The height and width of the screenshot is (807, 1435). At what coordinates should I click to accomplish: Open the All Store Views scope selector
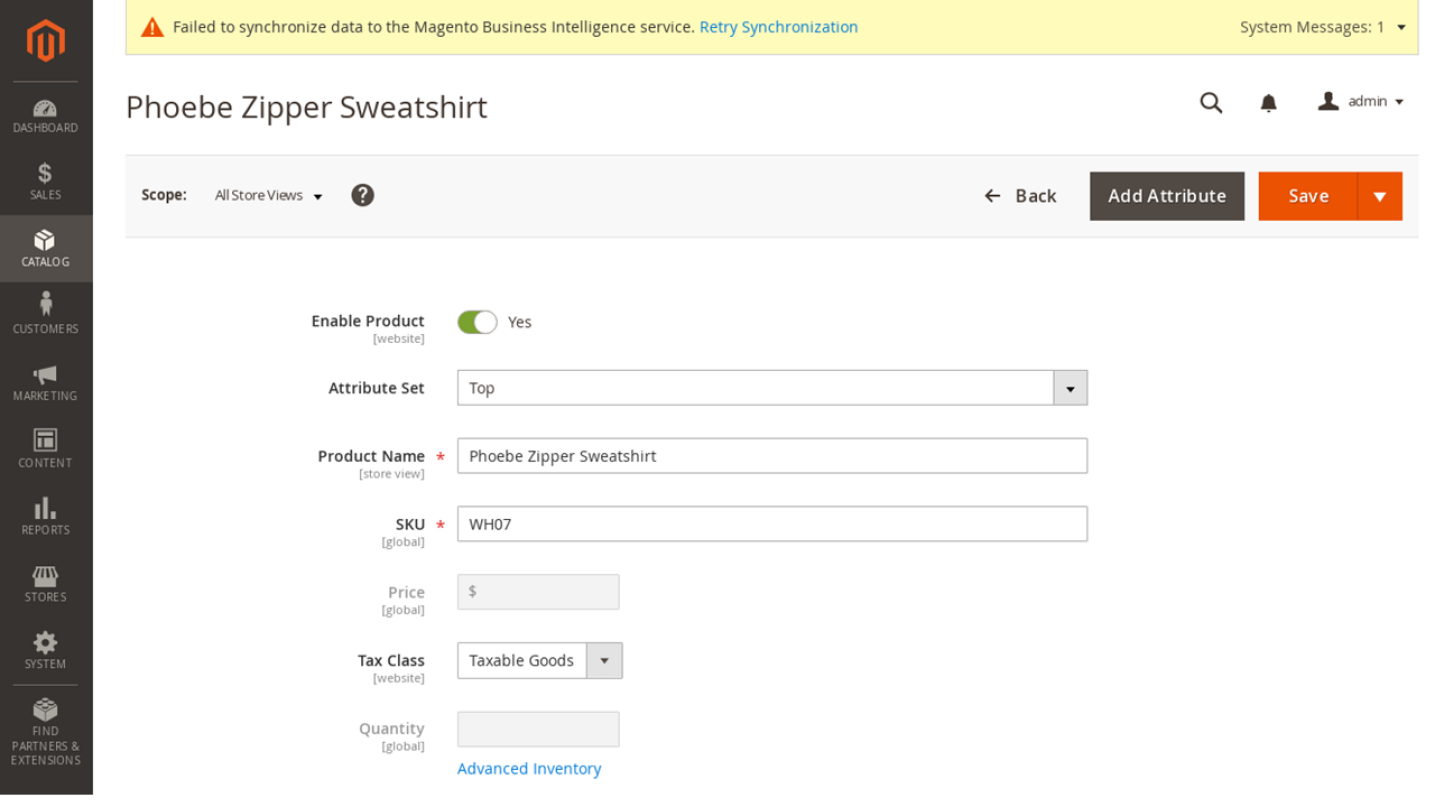(x=269, y=196)
